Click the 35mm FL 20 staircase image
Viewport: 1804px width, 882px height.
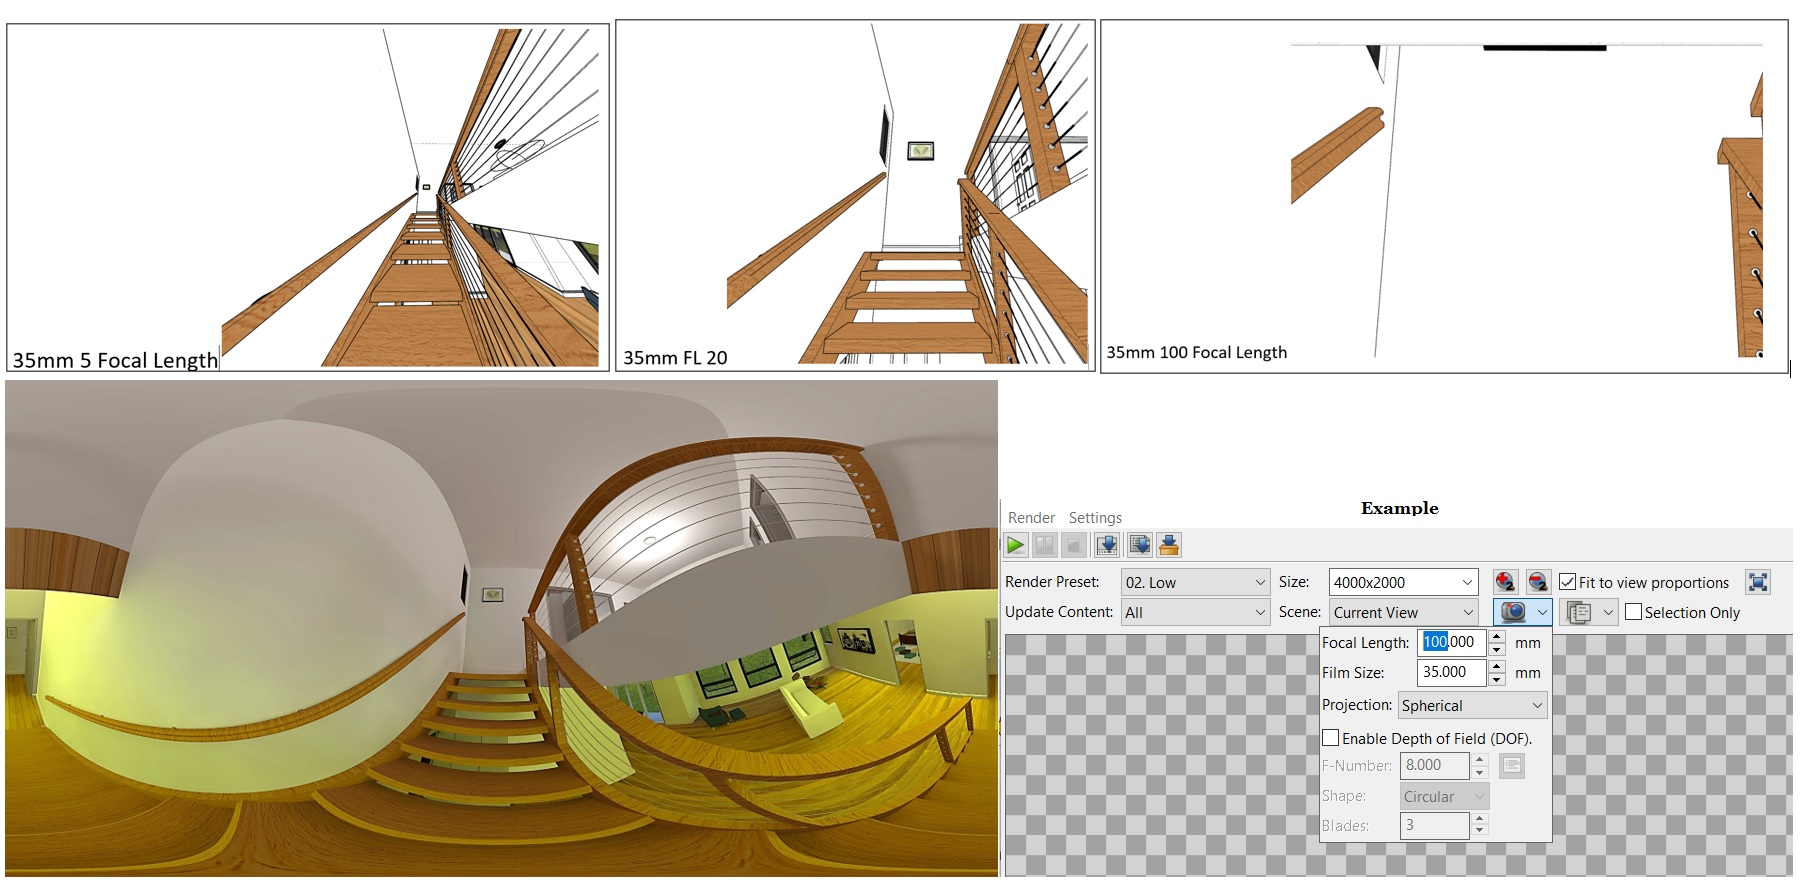tap(855, 195)
